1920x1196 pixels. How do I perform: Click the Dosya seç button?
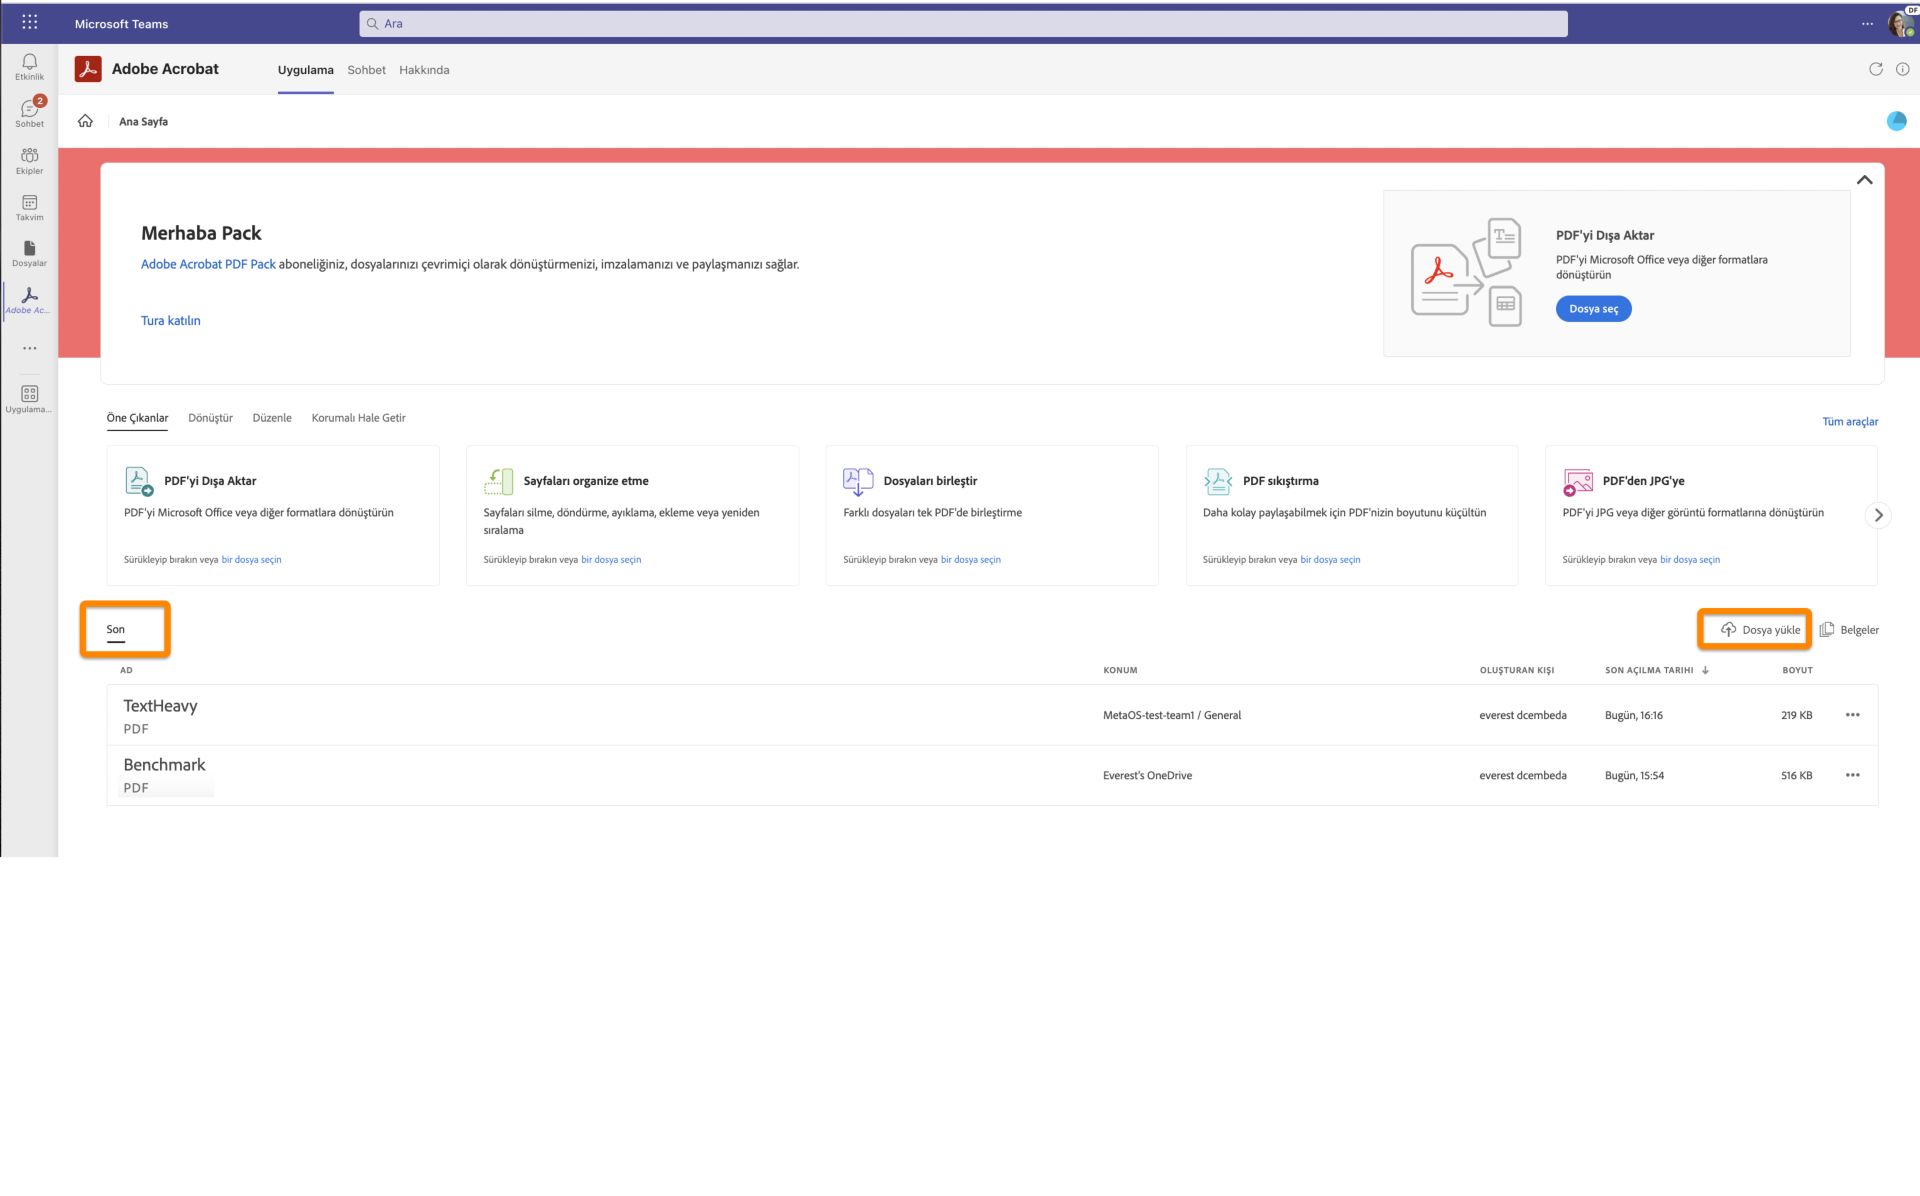[x=1594, y=307]
